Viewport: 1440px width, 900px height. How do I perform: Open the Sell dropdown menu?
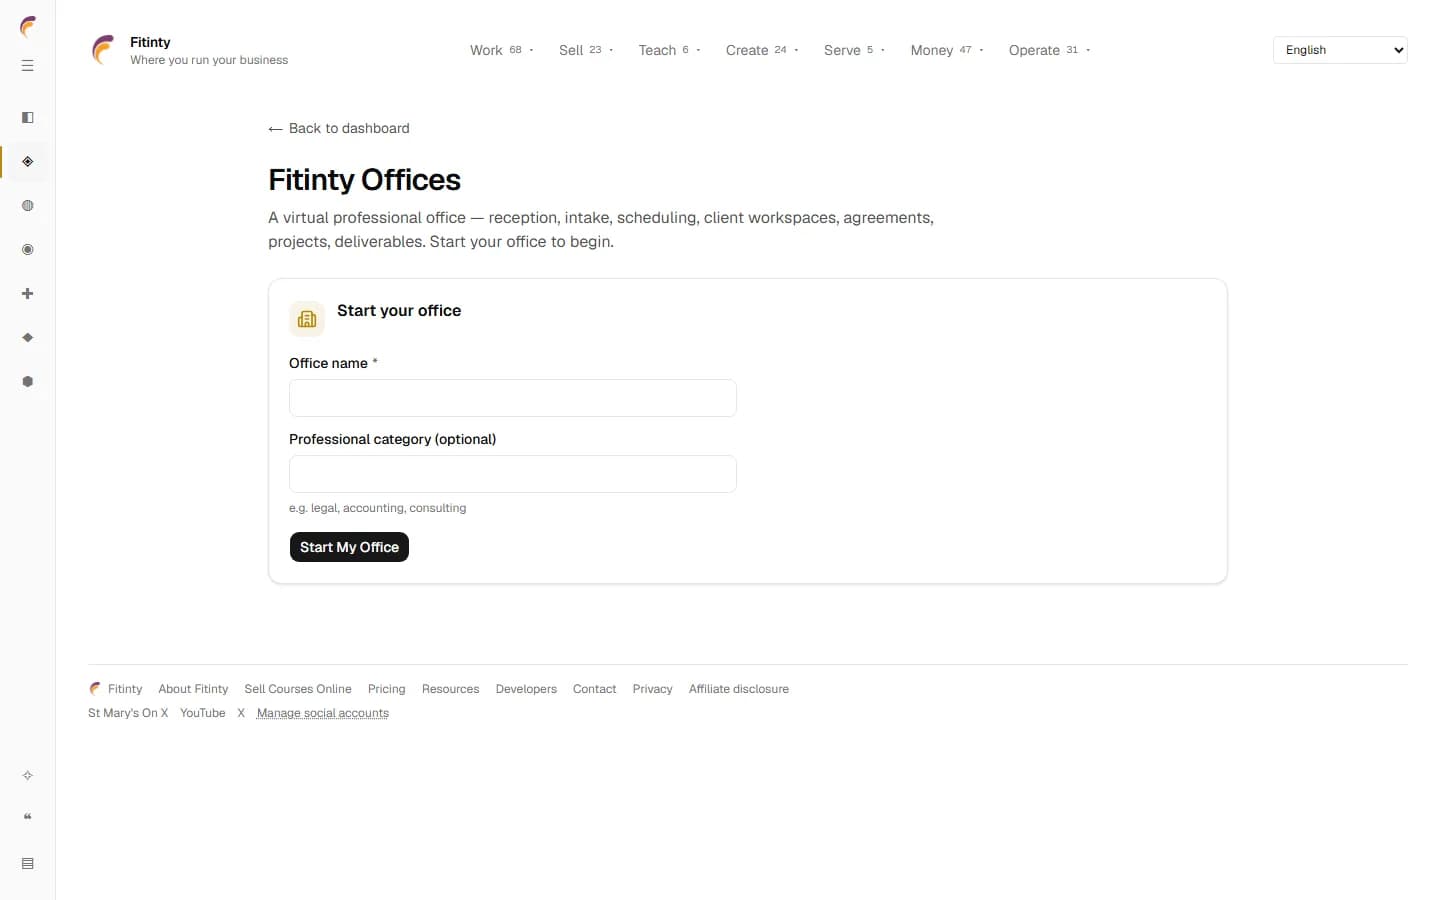click(586, 50)
